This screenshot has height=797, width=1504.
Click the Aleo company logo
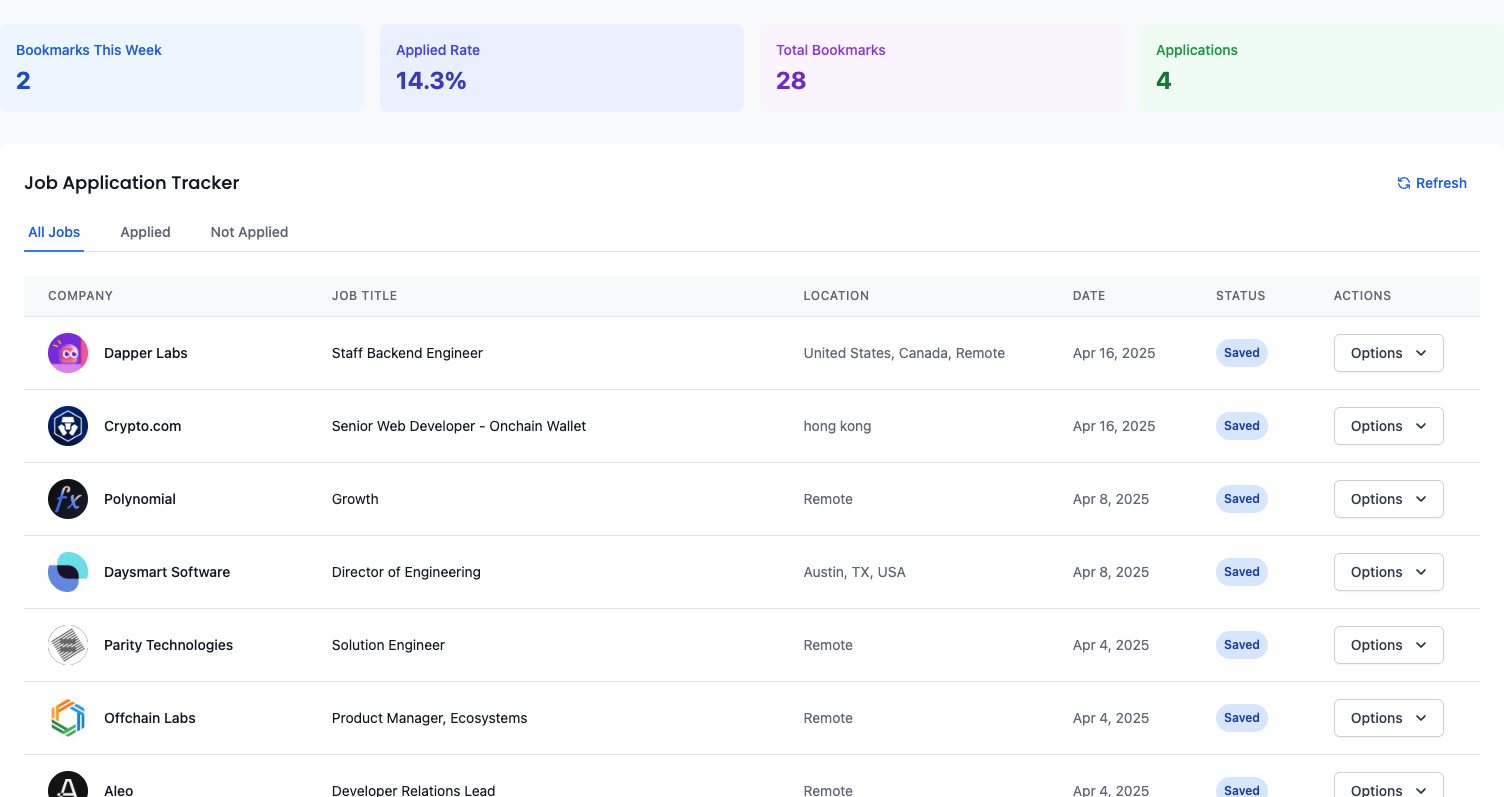67,785
